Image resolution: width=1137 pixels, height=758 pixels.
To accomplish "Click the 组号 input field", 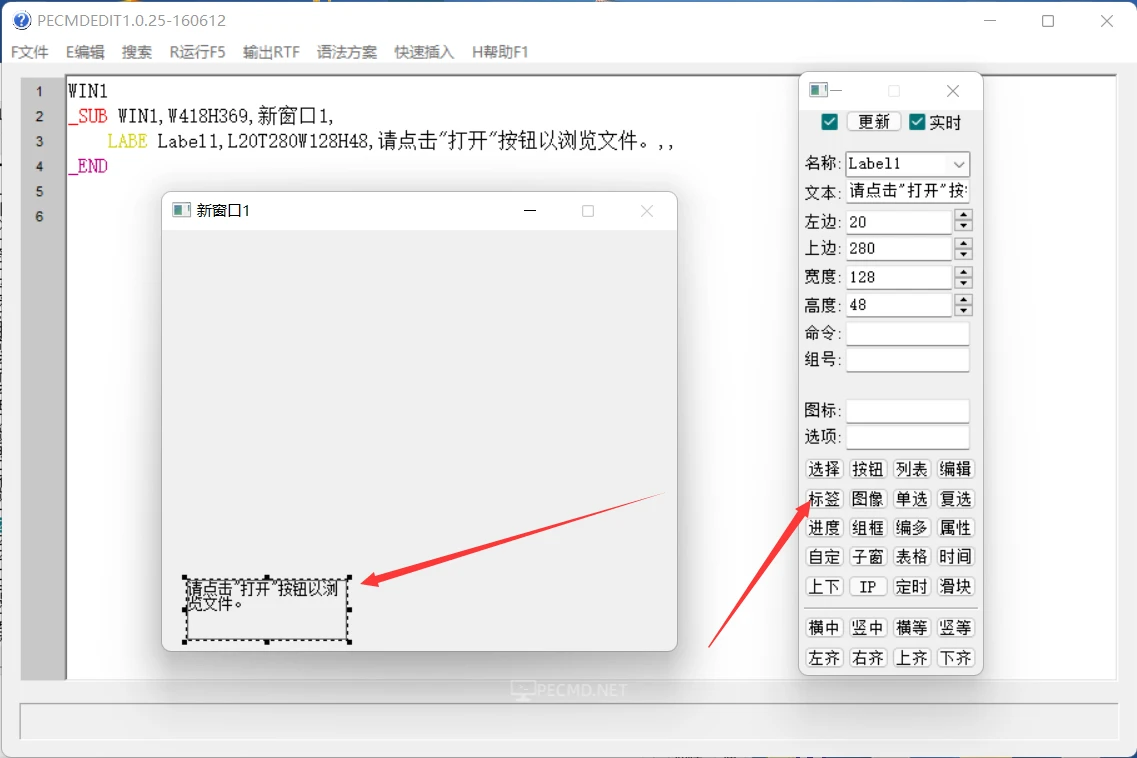I will click(x=907, y=360).
